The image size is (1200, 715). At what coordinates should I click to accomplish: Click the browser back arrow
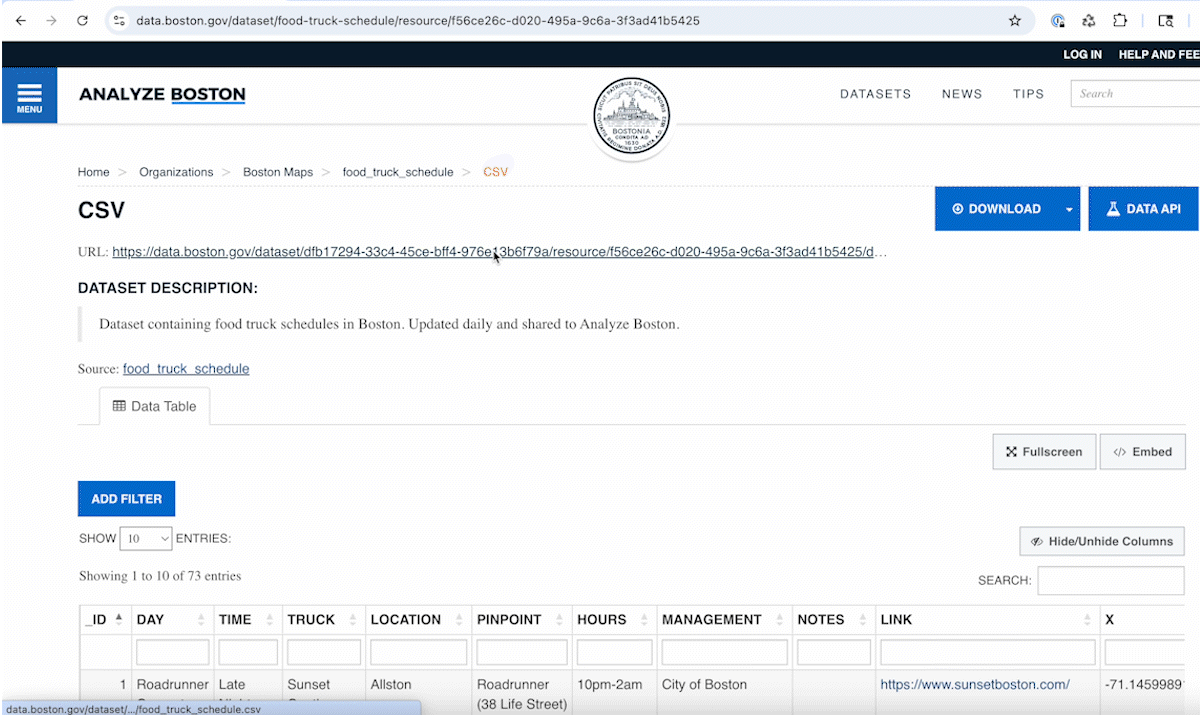click(x=21, y=20)
